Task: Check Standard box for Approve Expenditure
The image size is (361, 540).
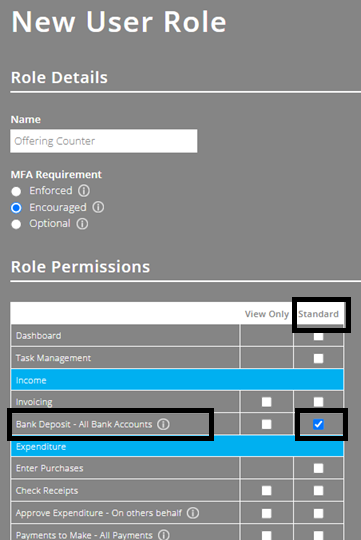Action: coord(318,513)
